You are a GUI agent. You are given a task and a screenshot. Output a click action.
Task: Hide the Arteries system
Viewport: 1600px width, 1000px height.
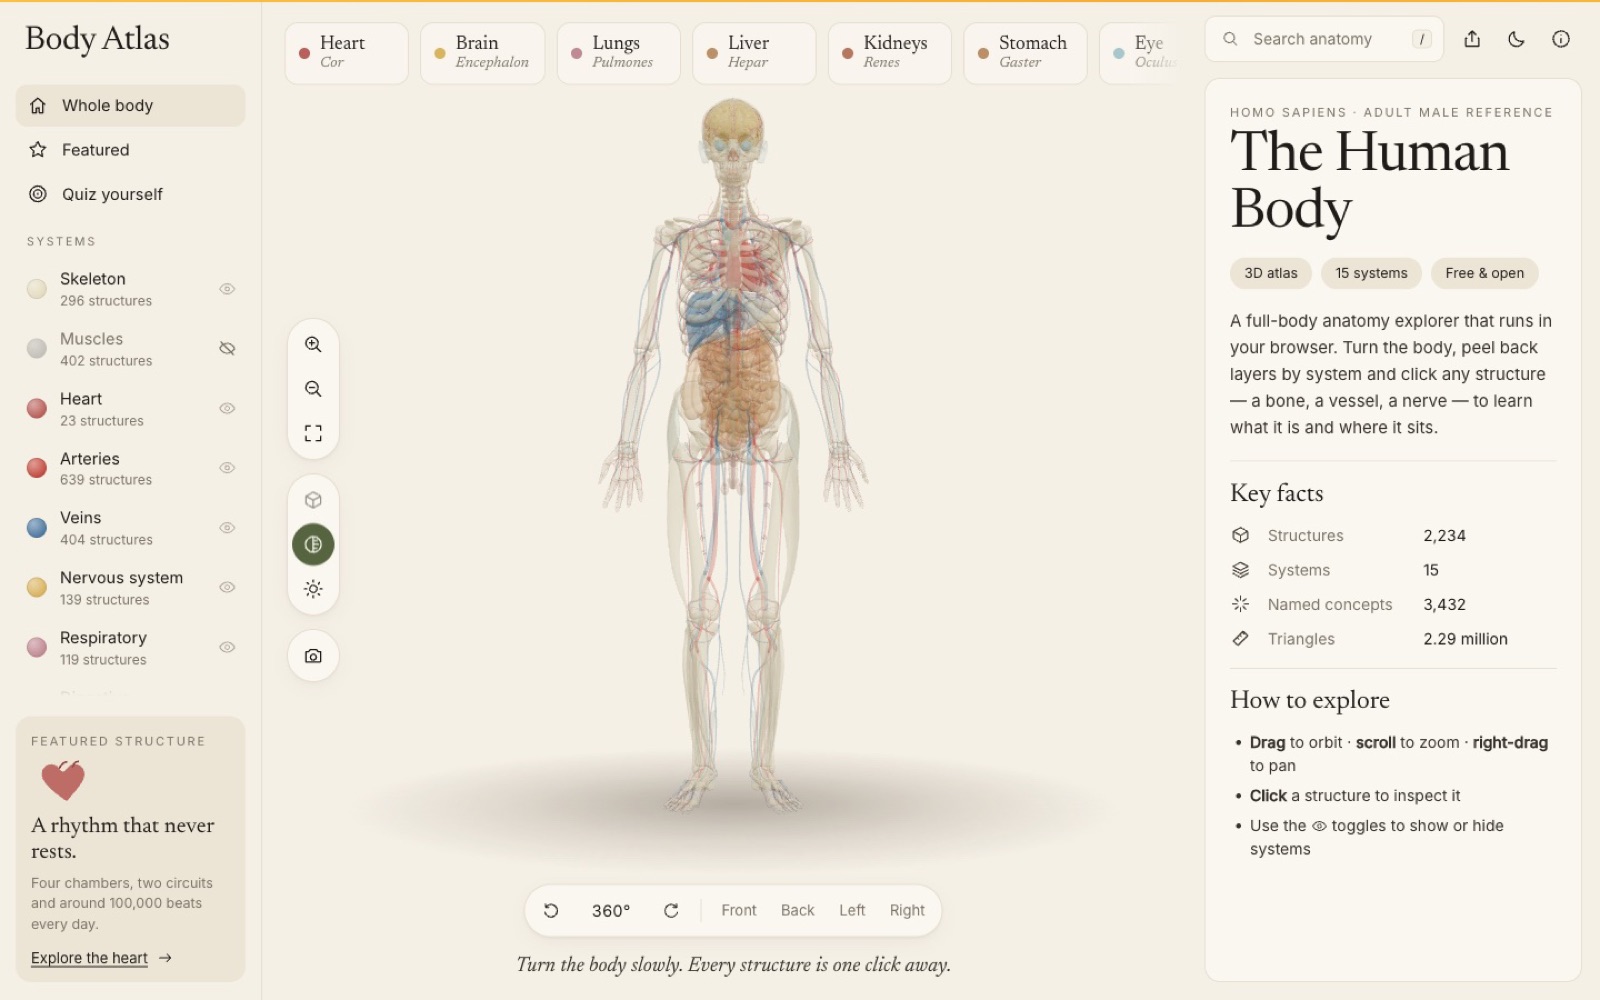227,468
